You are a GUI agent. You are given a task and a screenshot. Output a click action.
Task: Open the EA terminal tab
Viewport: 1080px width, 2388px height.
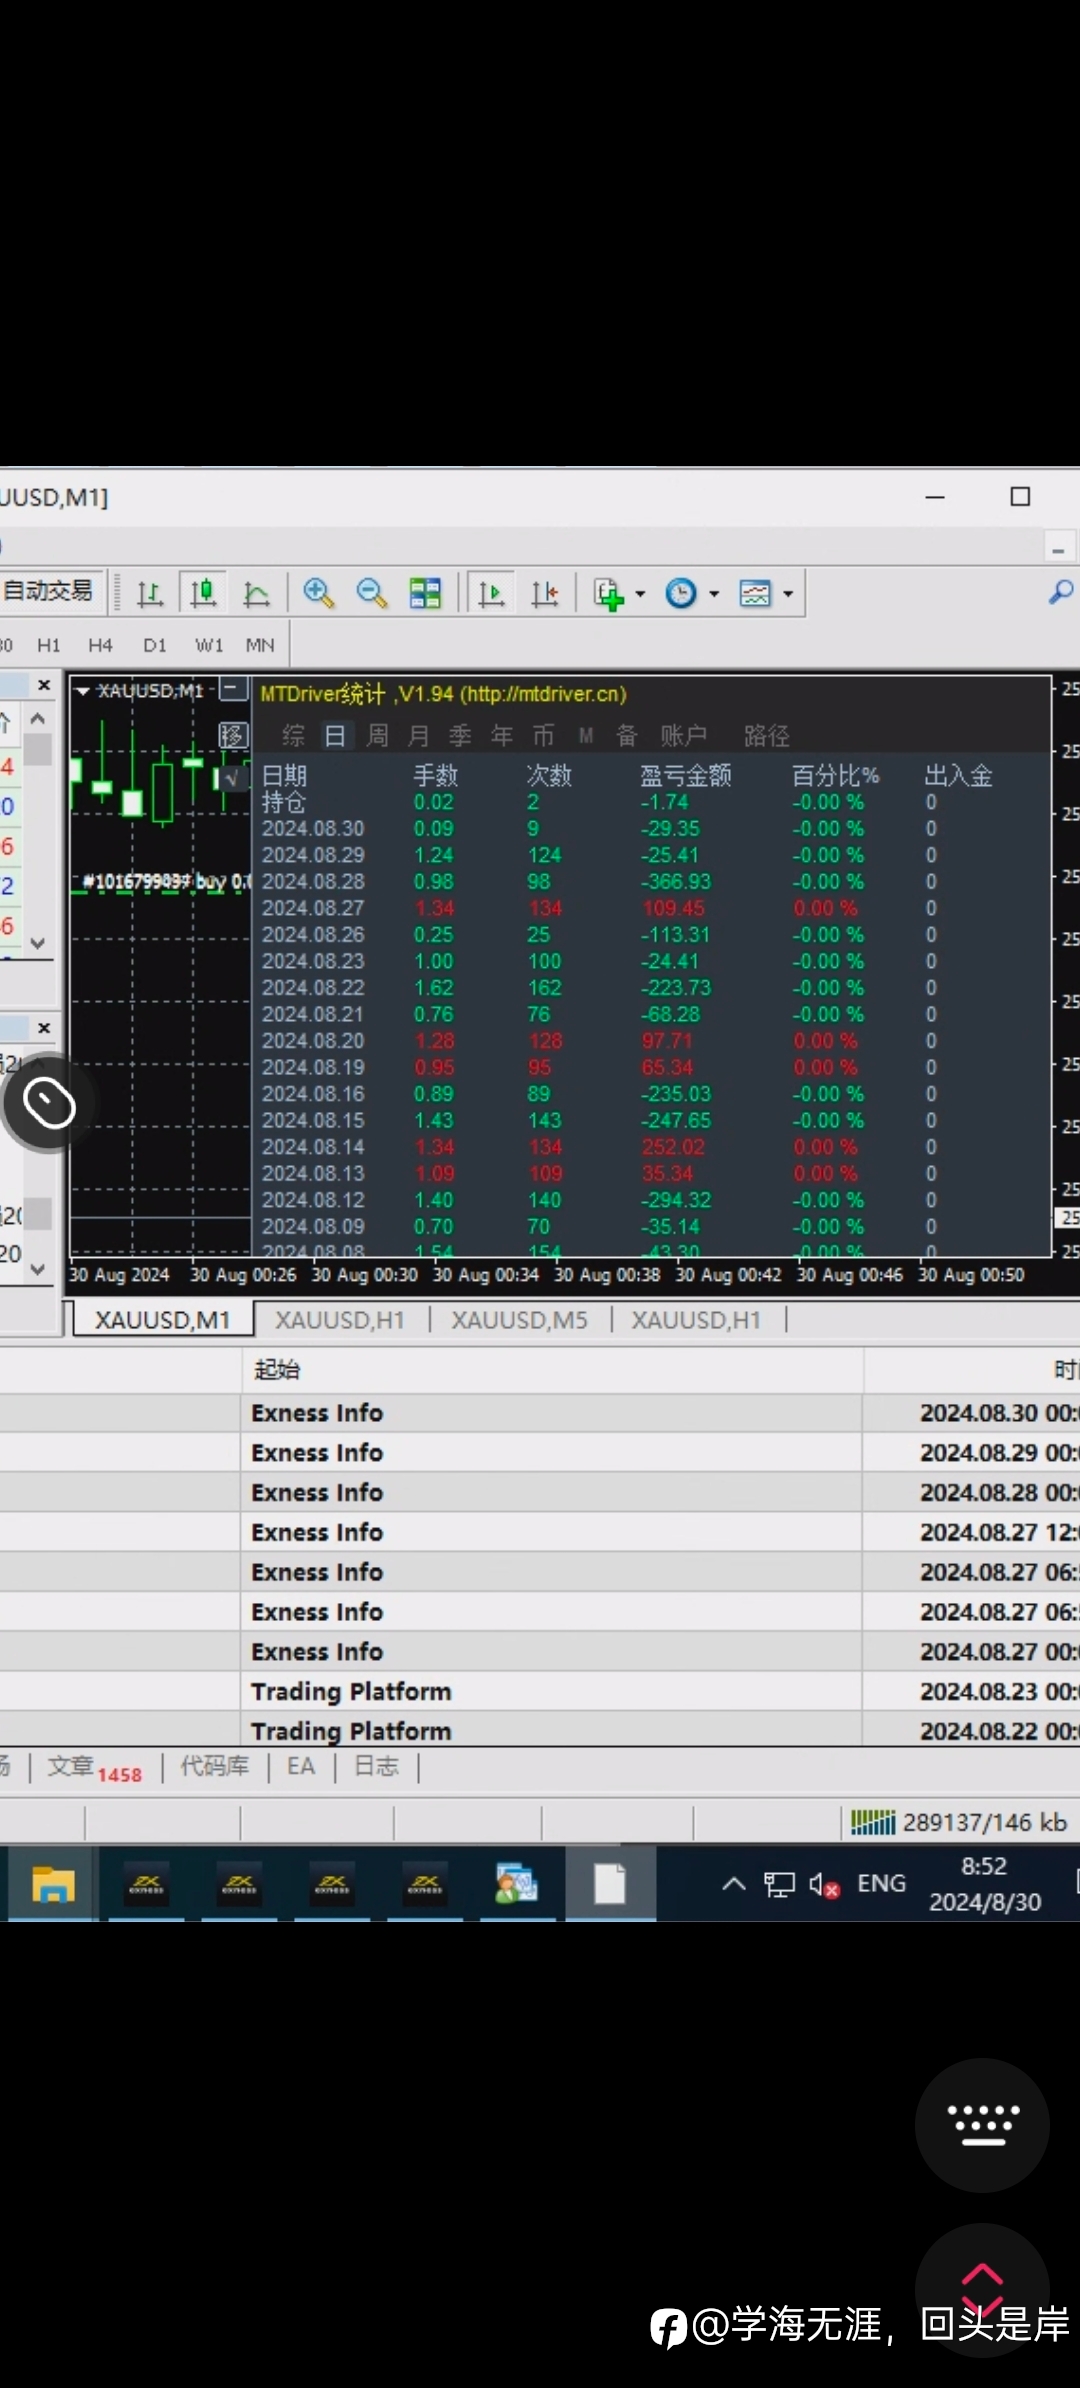(301, 1767)
